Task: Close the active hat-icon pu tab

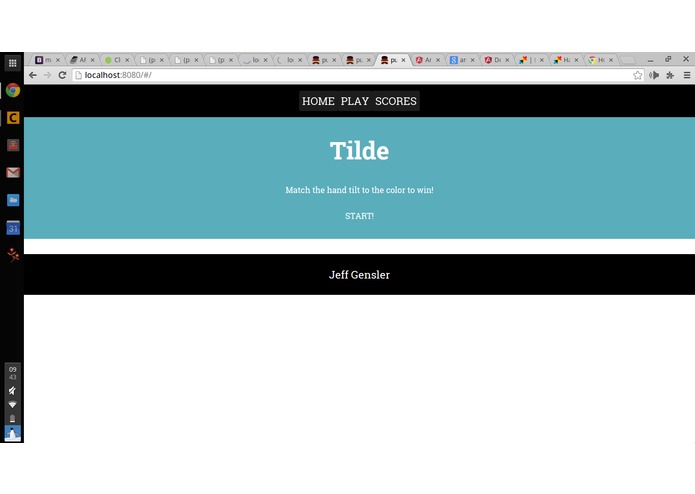Action: pyautogui.click(x=403, y=60)
